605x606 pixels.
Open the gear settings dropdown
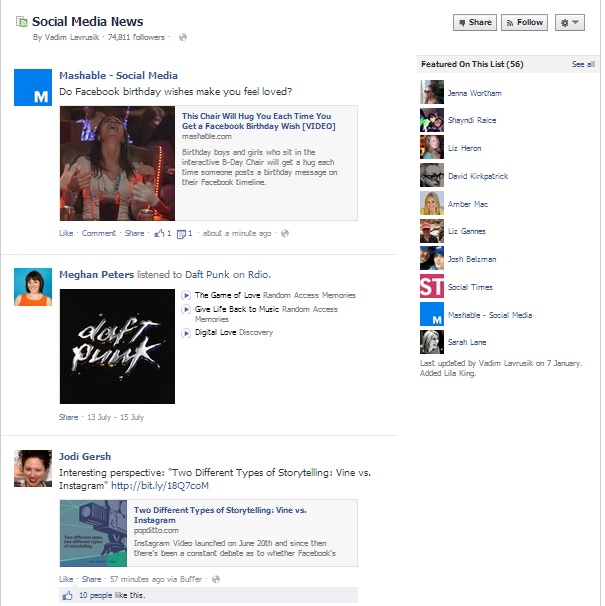point(570,22)
